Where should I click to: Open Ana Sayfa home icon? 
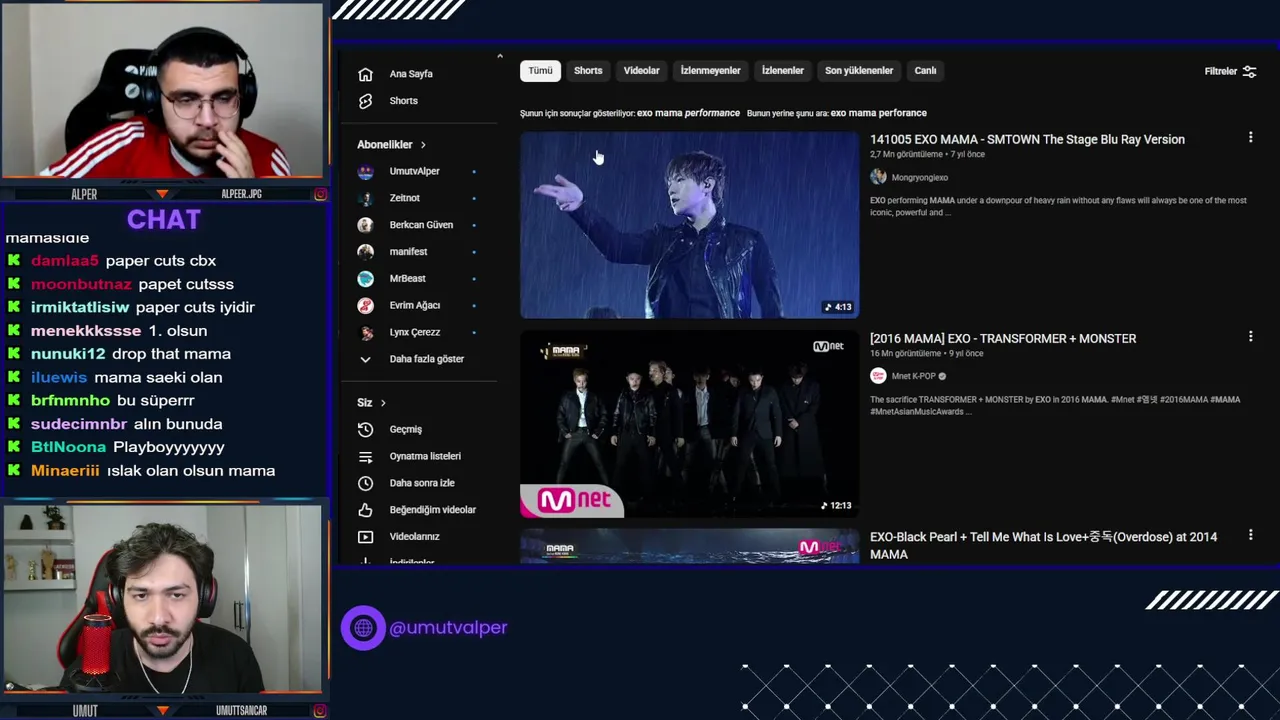click(x=365, y=74)
